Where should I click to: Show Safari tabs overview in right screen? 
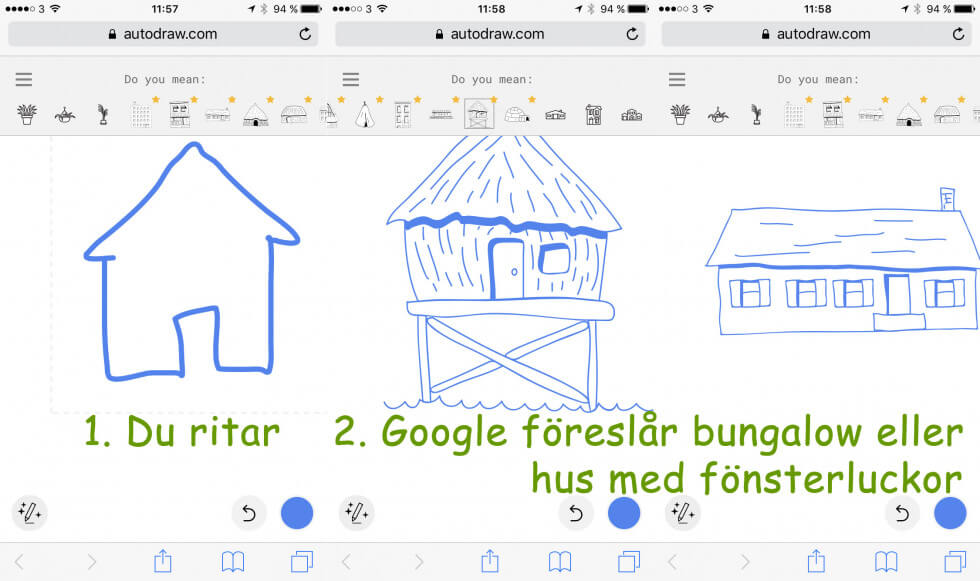955,561
